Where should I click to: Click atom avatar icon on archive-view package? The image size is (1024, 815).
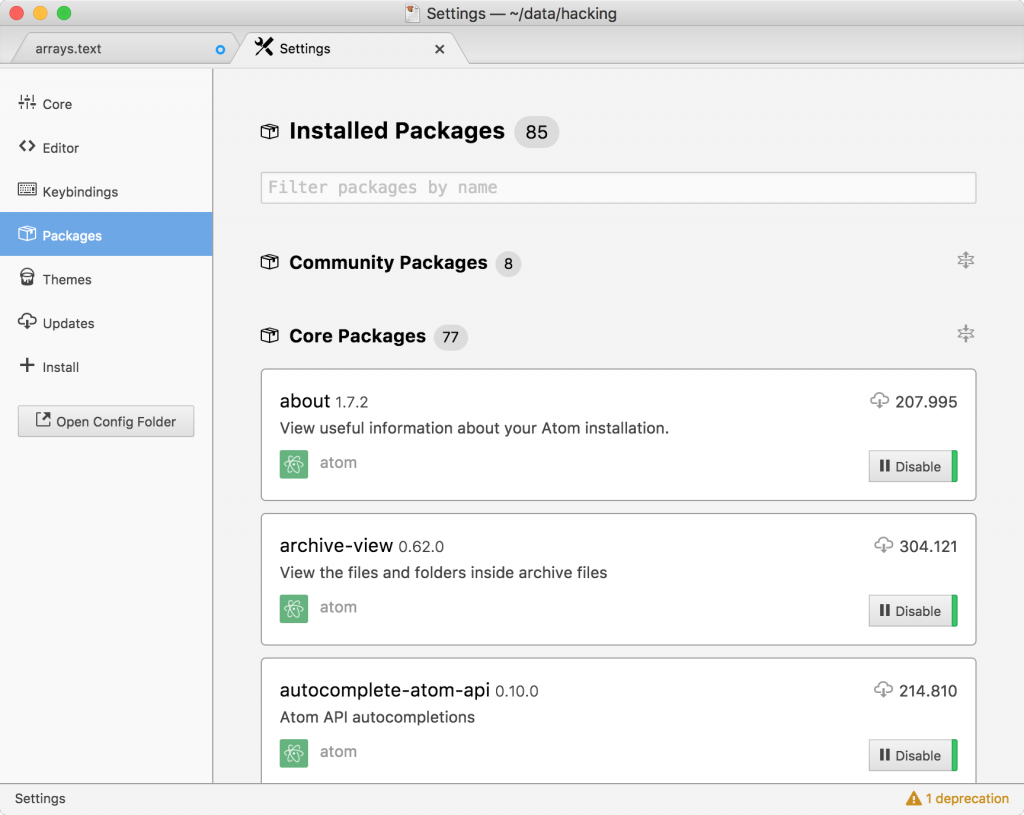coord(293,608)
